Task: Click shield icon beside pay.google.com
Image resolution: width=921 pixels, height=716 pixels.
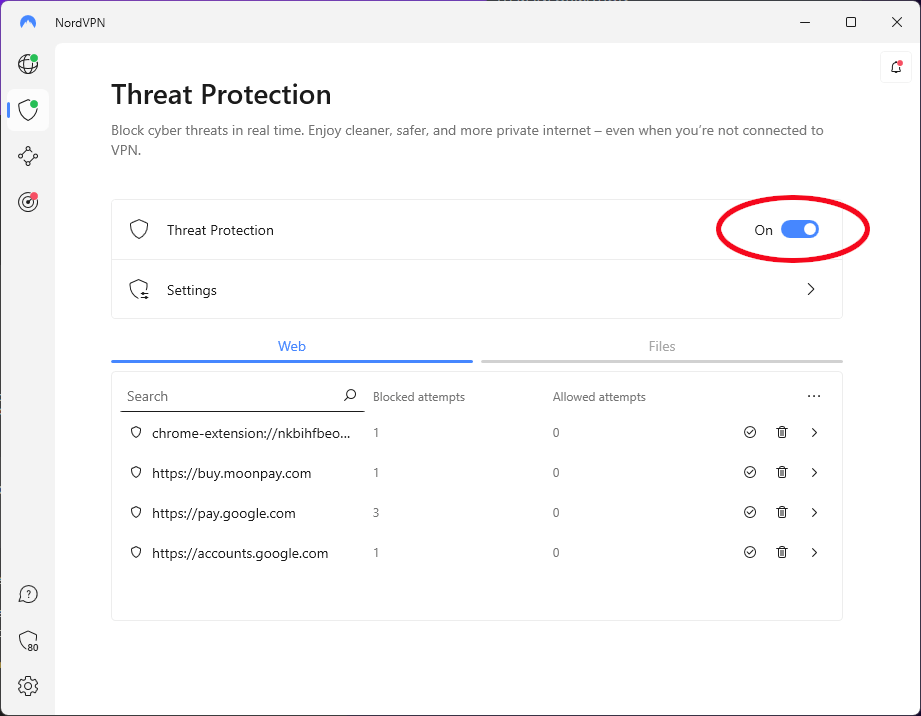Action: 136,512
